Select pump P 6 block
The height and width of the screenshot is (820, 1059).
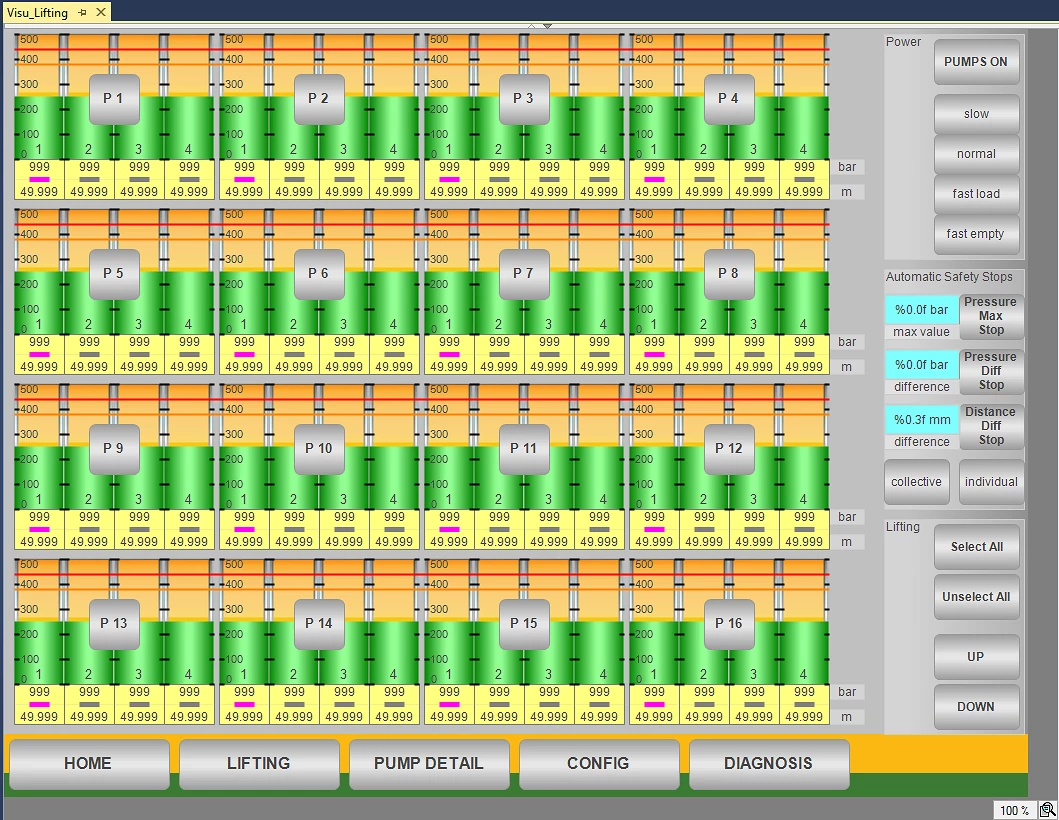319,274
